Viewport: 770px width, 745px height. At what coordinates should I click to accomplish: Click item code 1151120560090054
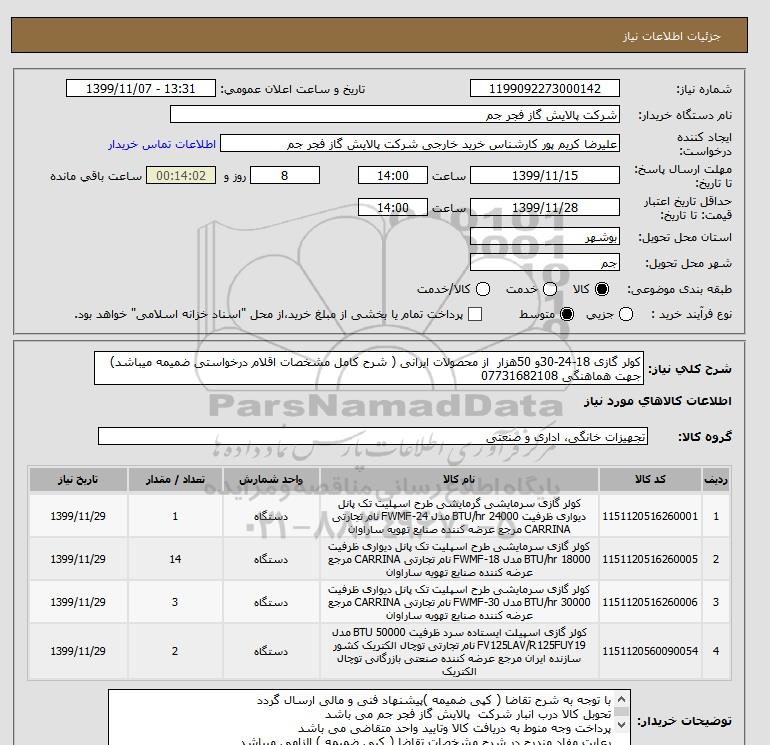[x=650, y=651]
